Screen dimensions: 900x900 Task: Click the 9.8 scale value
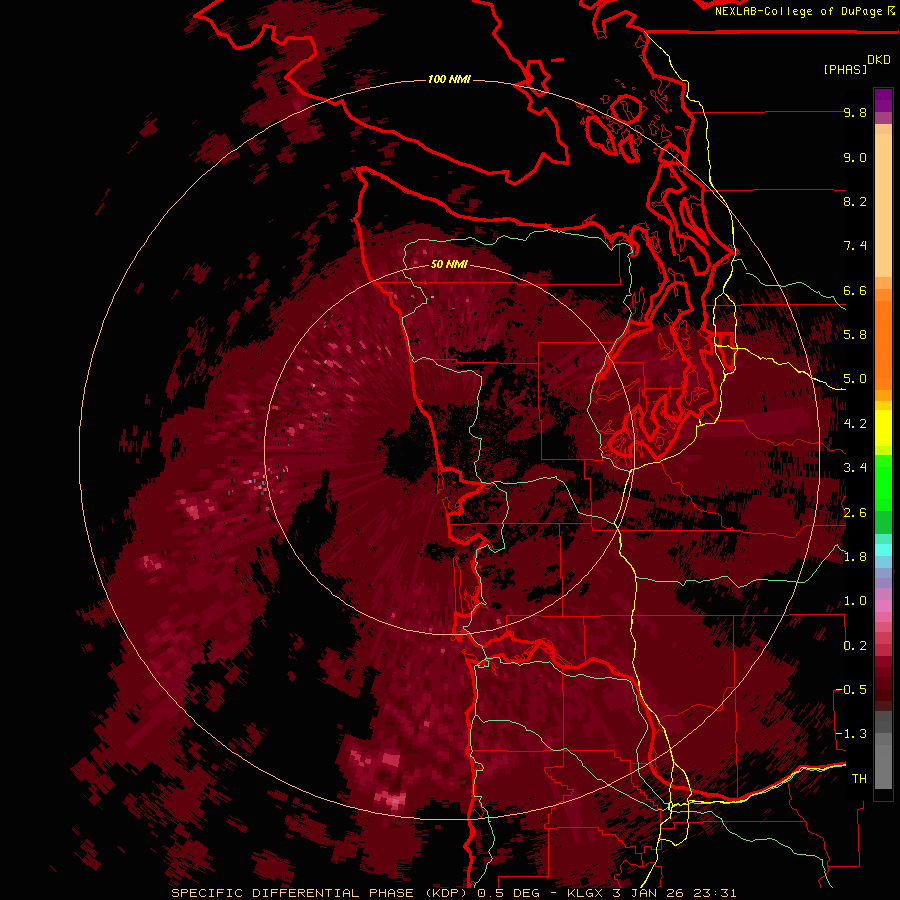tap(855, 112)
